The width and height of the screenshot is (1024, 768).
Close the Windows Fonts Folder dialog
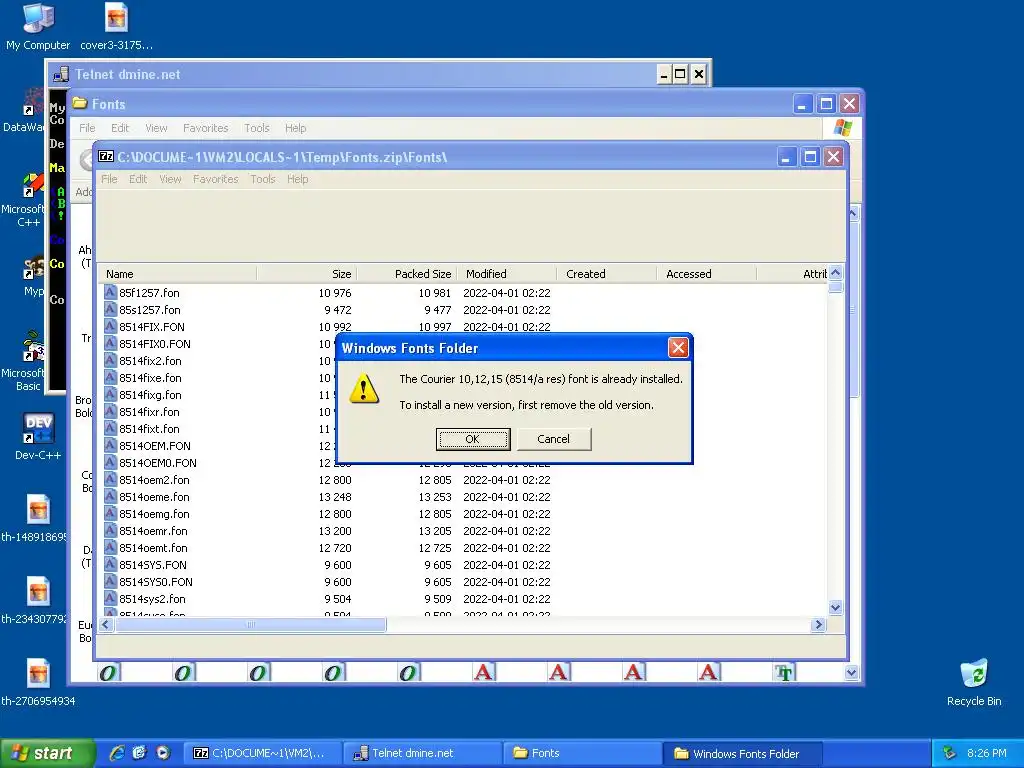point(678,347)
